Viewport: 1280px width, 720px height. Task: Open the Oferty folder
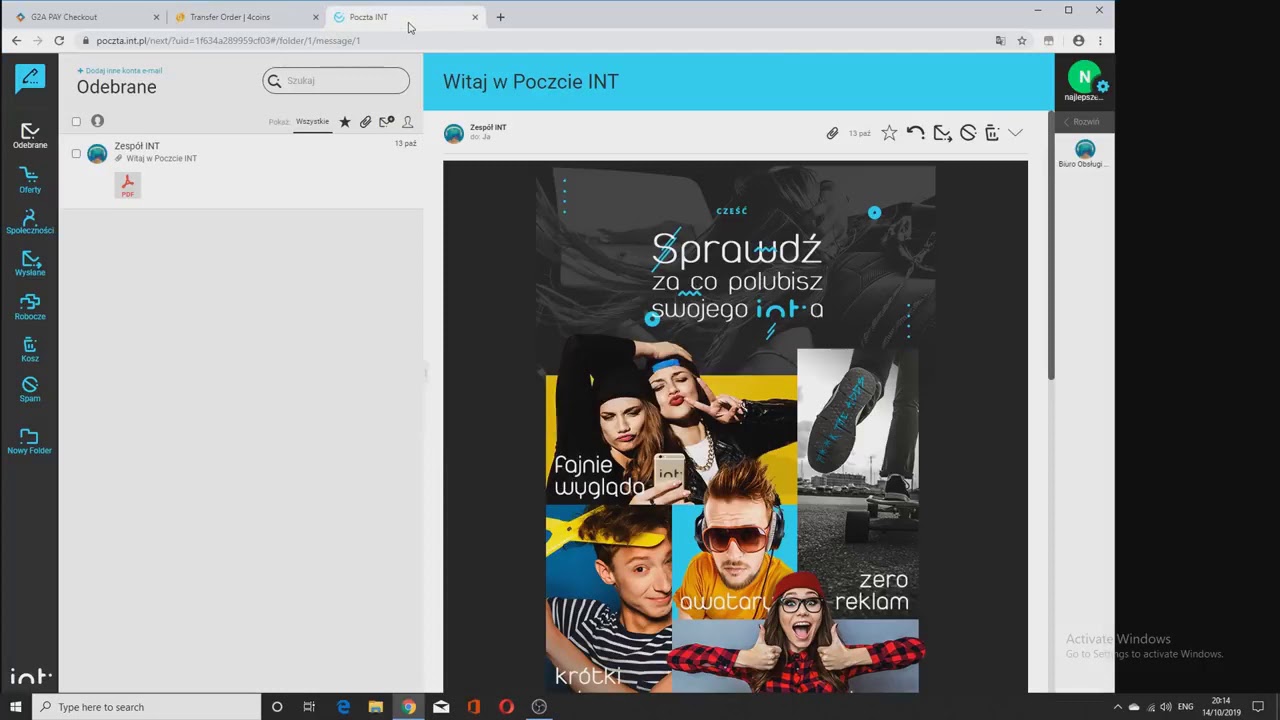[30, 180]
